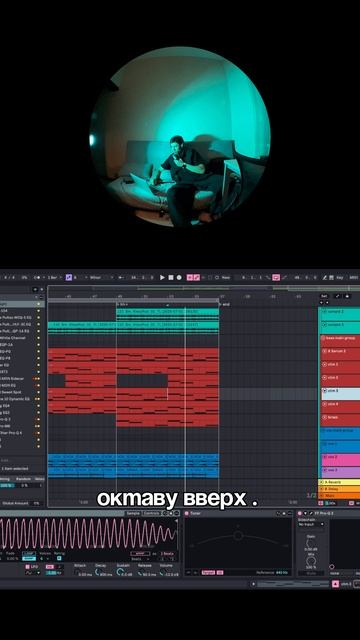Toggle the pink Draw Mode button
The height and width of the screenshot is (640, 360).
tap(276, 277)
